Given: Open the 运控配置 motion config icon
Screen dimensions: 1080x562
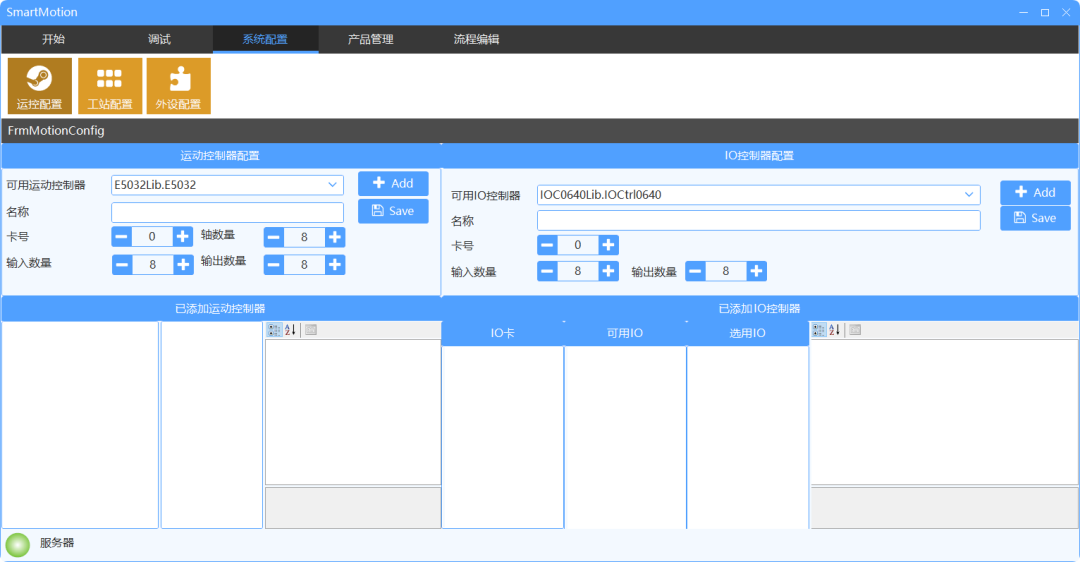Looking at the screenshot, I should point(40,86).
